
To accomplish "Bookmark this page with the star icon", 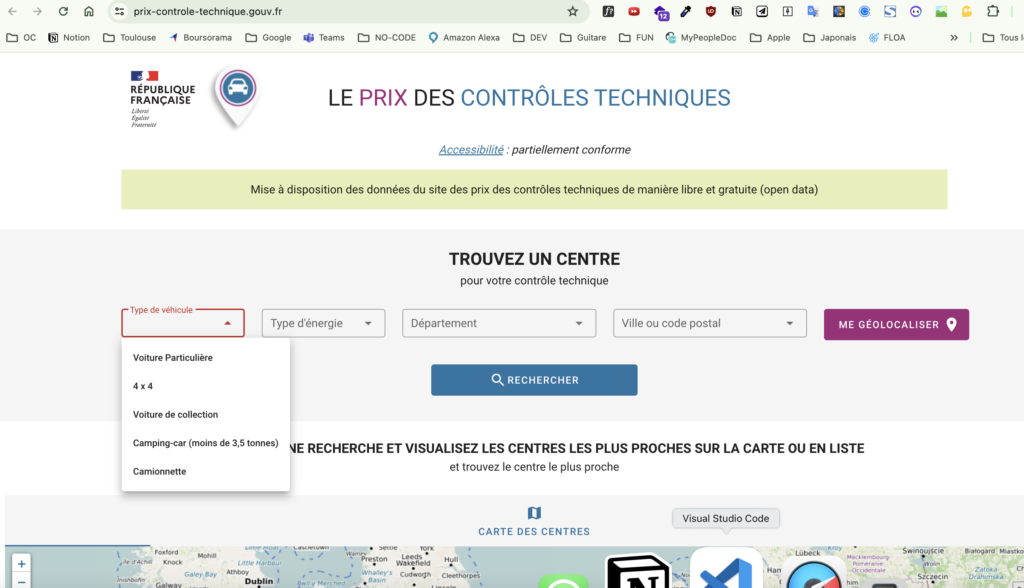I will point(573,11).
